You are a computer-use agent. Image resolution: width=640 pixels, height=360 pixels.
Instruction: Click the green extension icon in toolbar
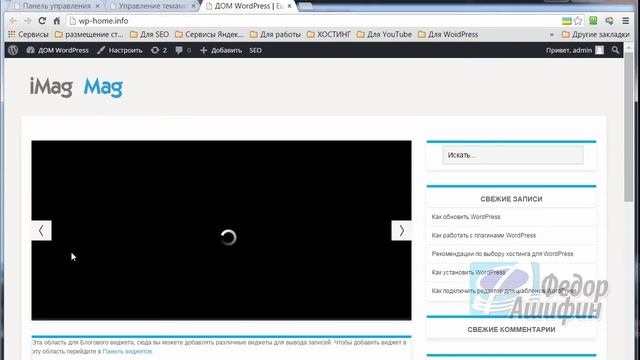pos(593,20)
